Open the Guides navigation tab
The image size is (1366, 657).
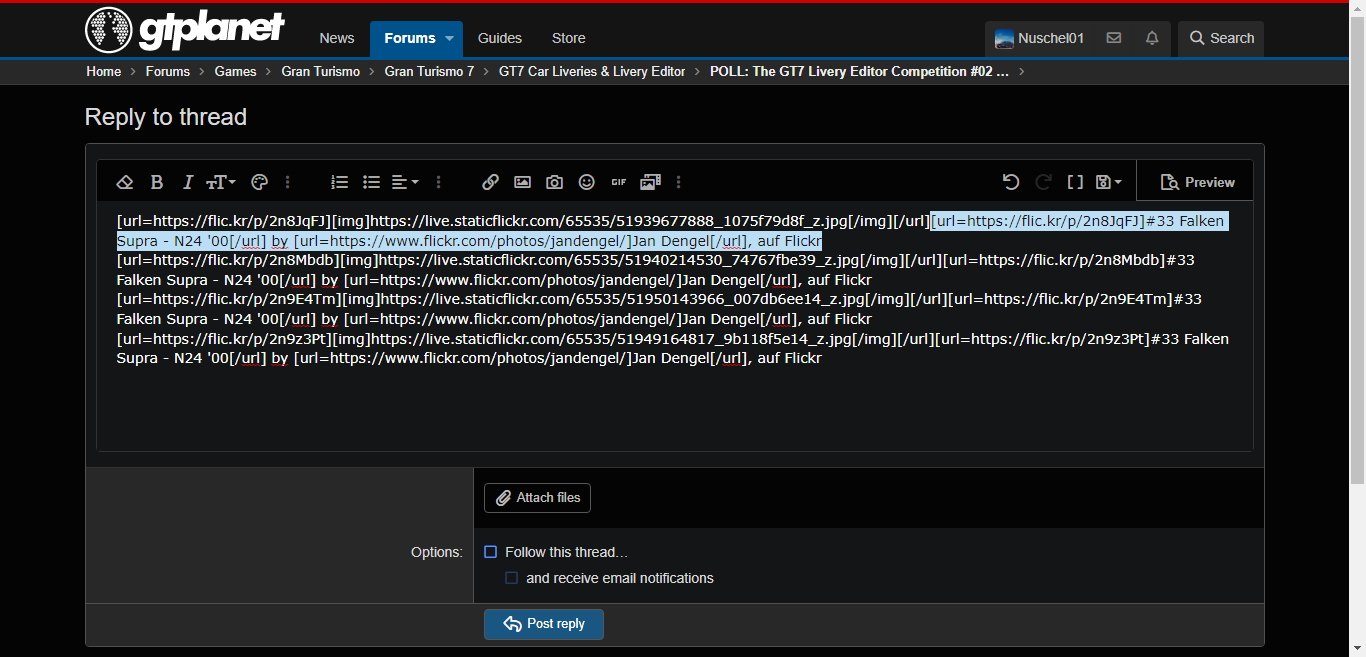coord(500,38)
